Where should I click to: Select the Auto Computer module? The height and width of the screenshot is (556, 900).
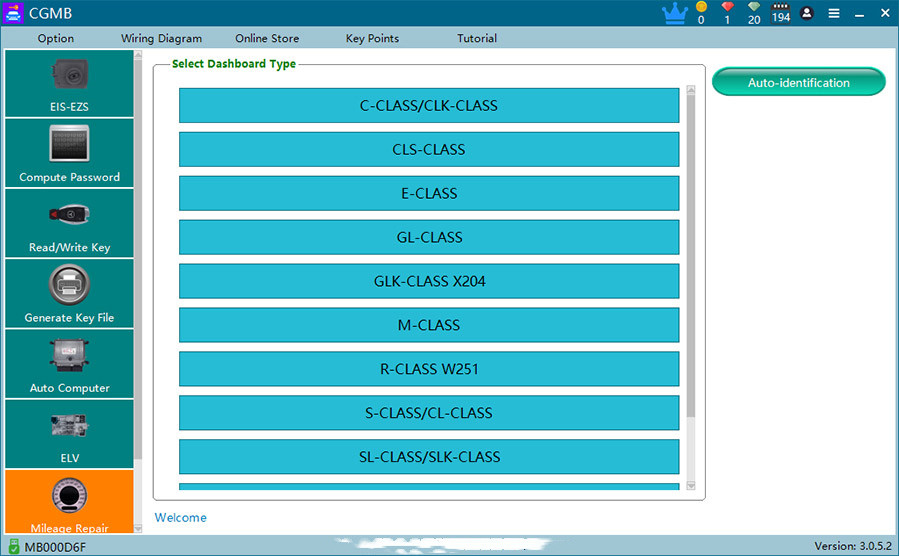69,364
